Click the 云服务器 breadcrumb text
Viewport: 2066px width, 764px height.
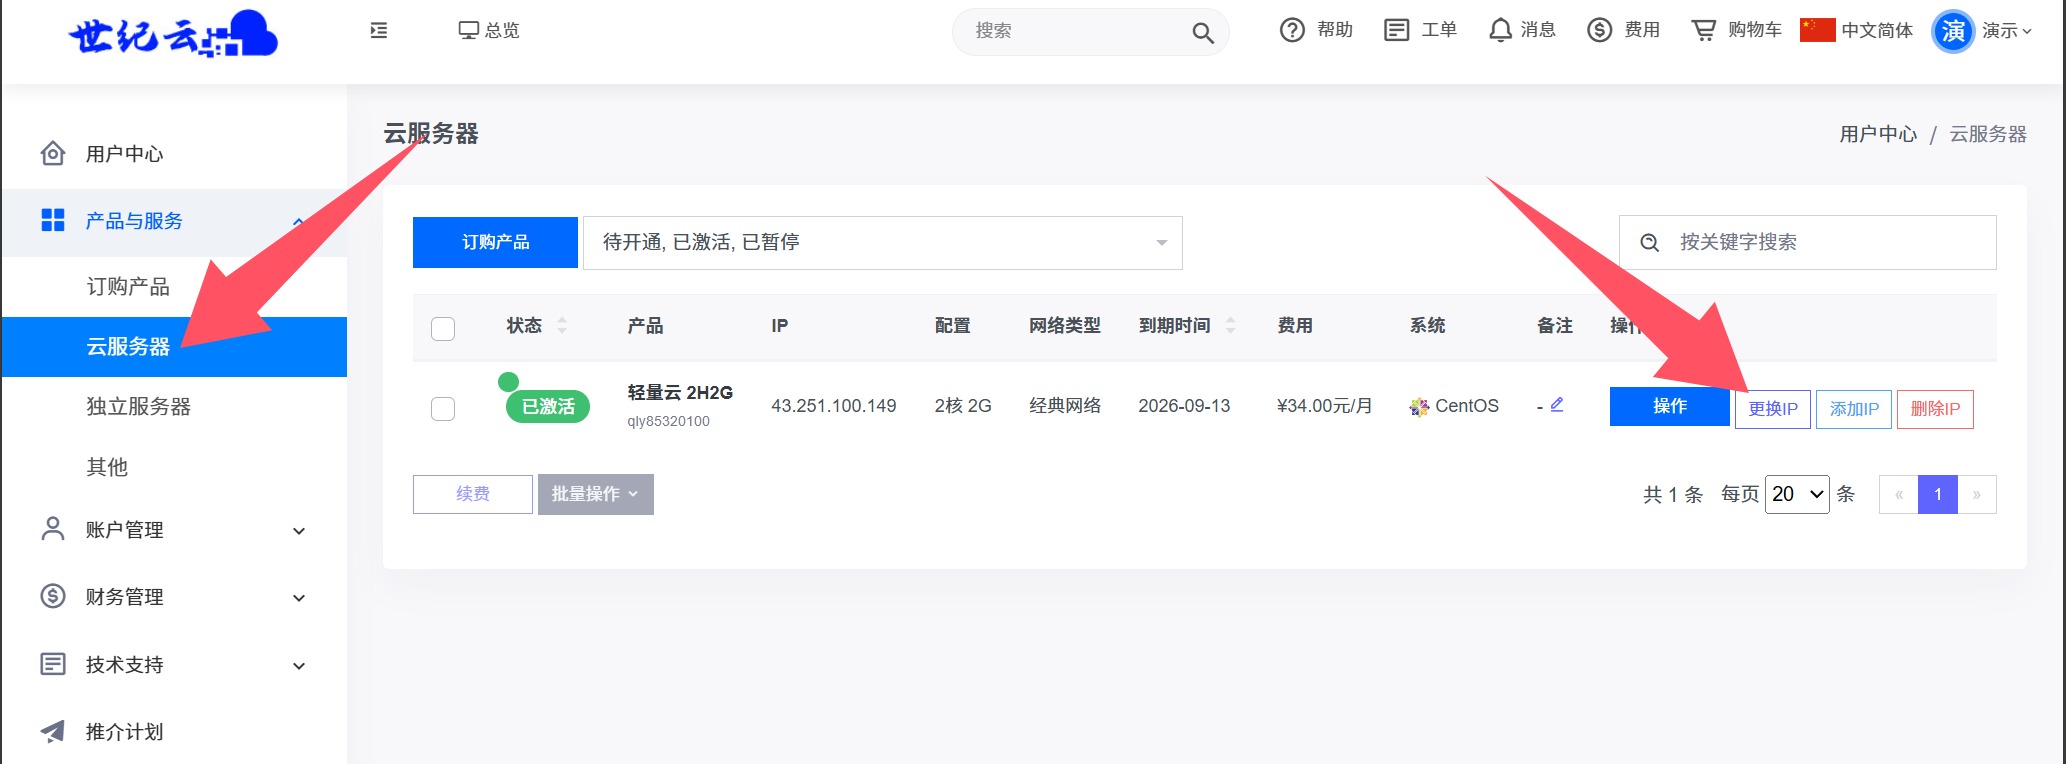click(1988, 134)
